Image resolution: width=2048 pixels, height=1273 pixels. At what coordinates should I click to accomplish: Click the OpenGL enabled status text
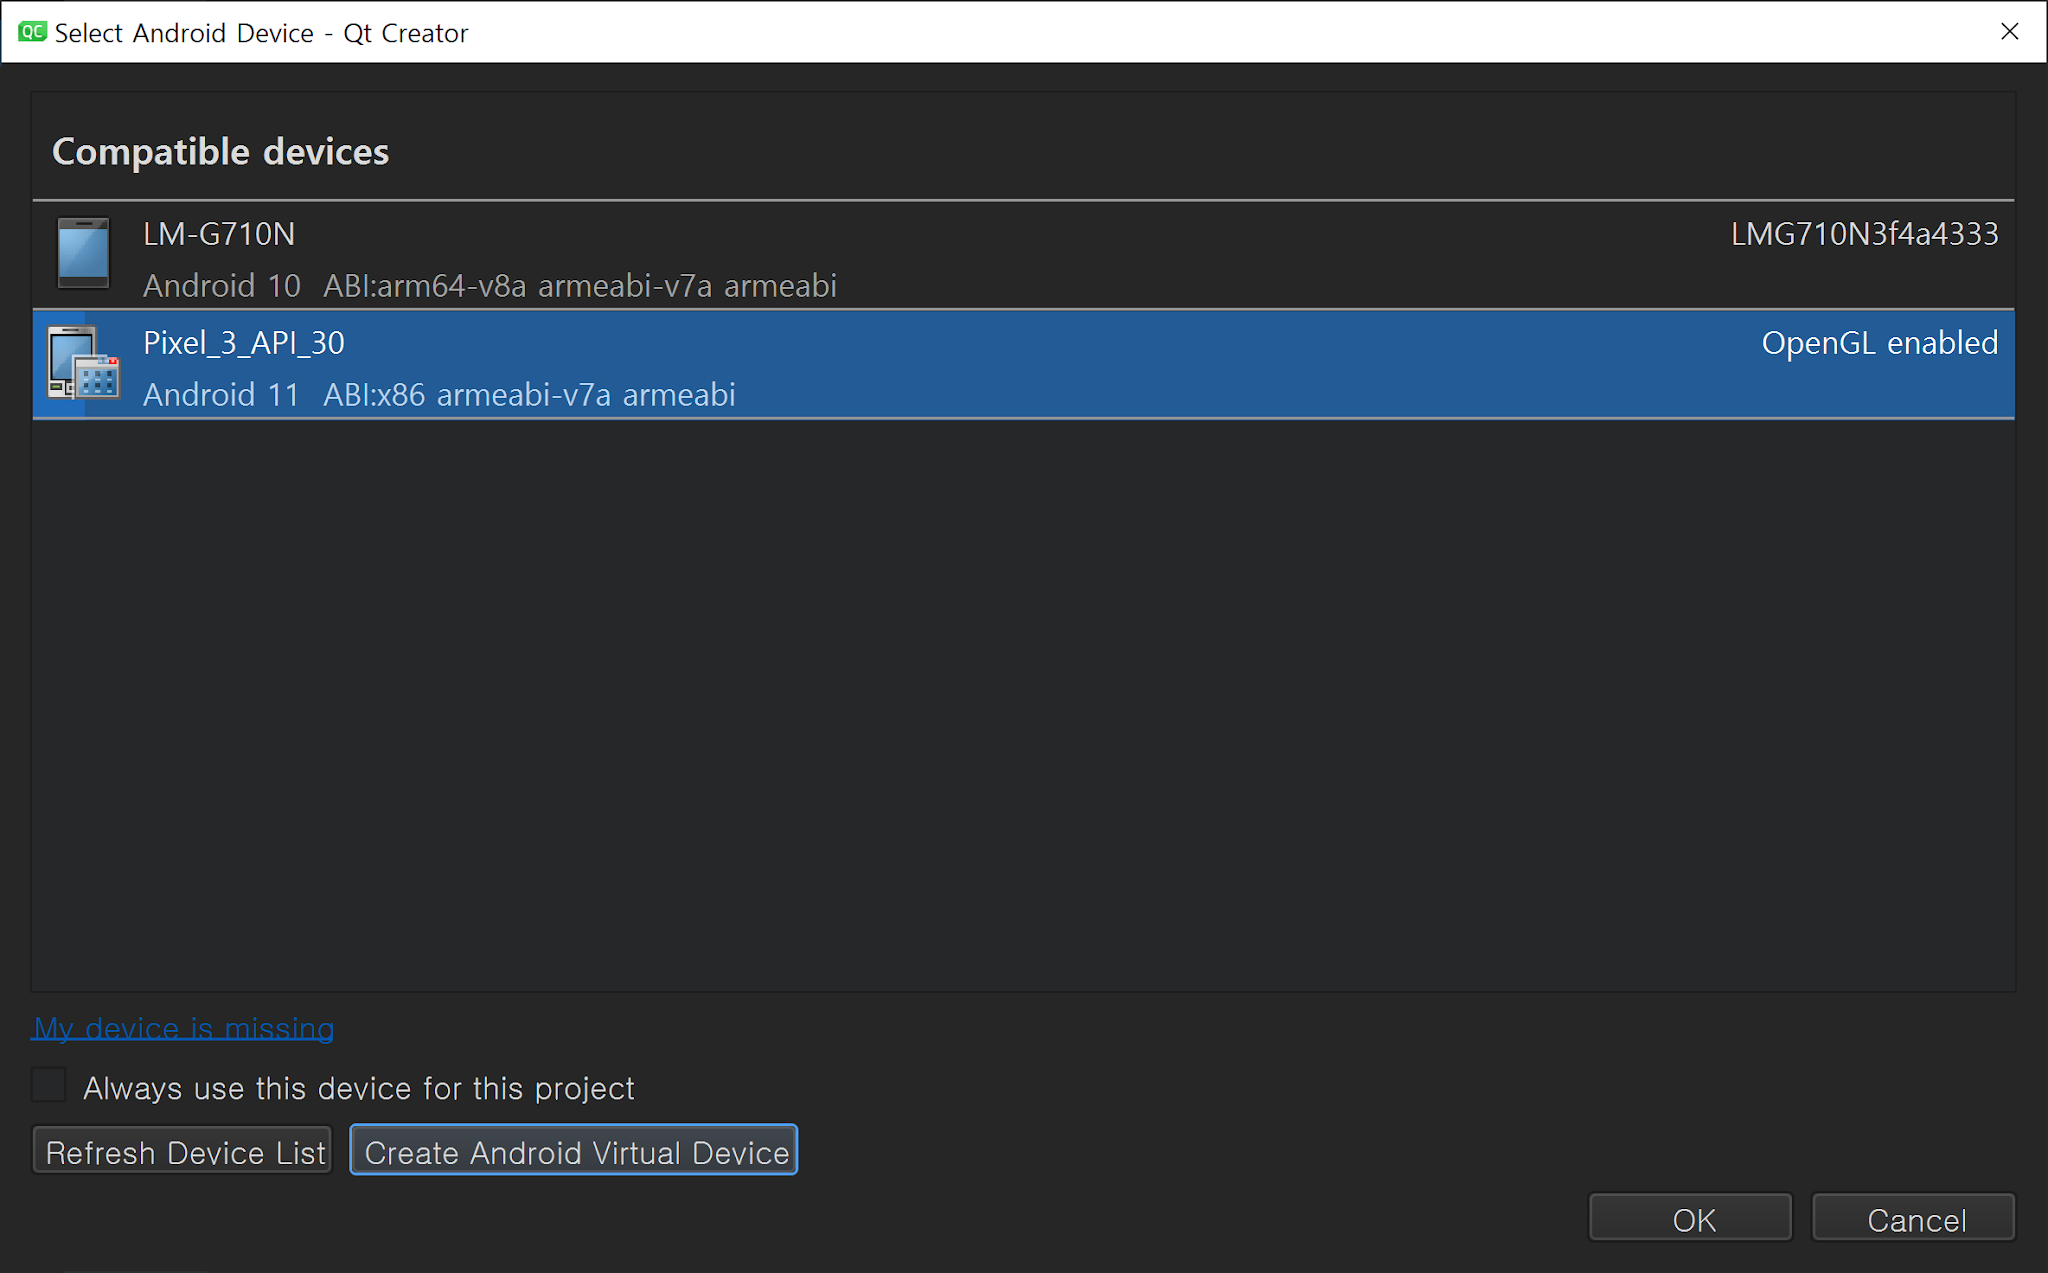coord(1879,343)
